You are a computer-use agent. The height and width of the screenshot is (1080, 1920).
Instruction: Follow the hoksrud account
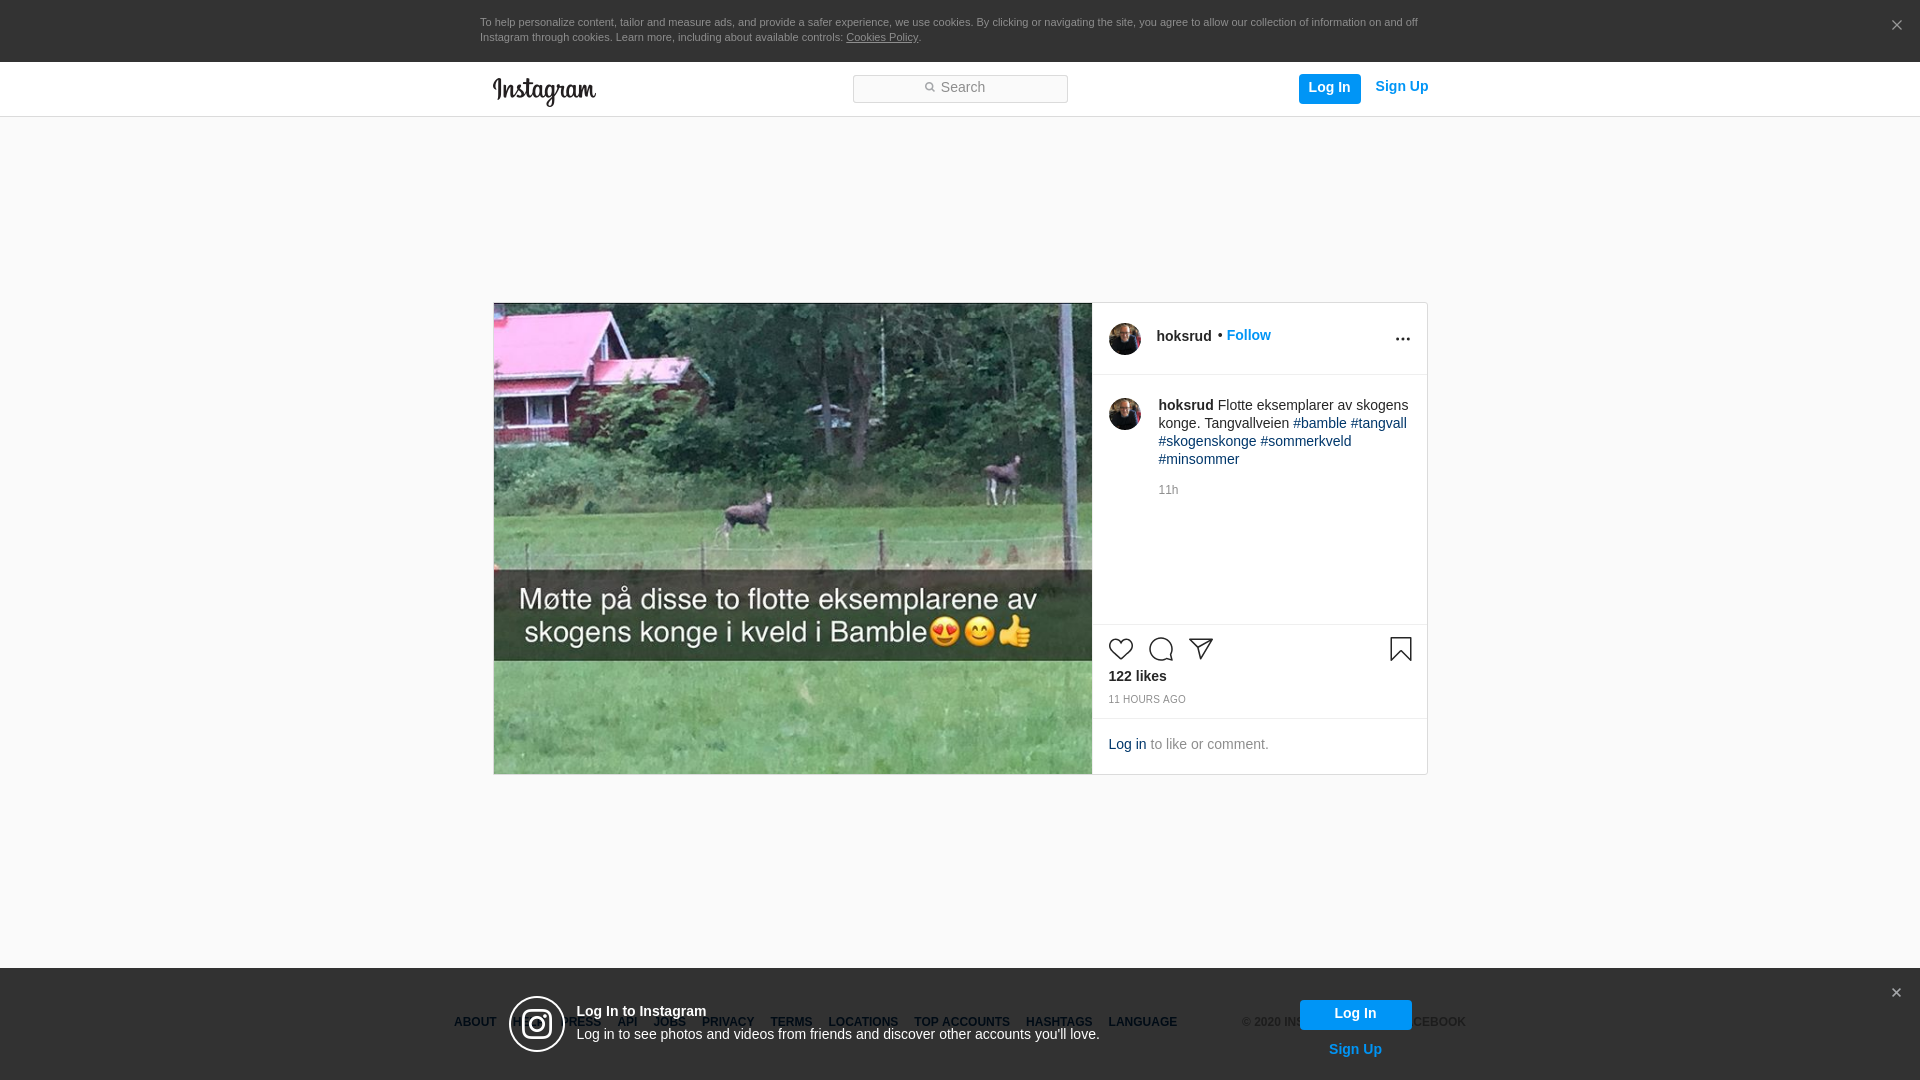[x=1248, y=335]
